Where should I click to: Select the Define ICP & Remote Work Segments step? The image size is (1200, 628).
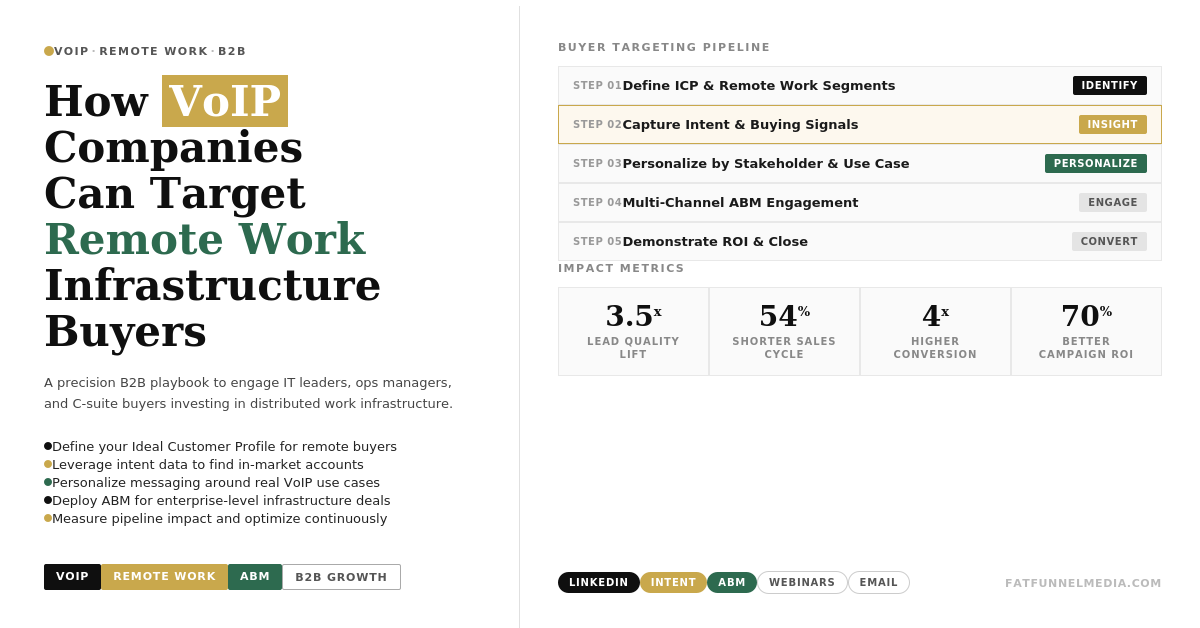(758, 86)
